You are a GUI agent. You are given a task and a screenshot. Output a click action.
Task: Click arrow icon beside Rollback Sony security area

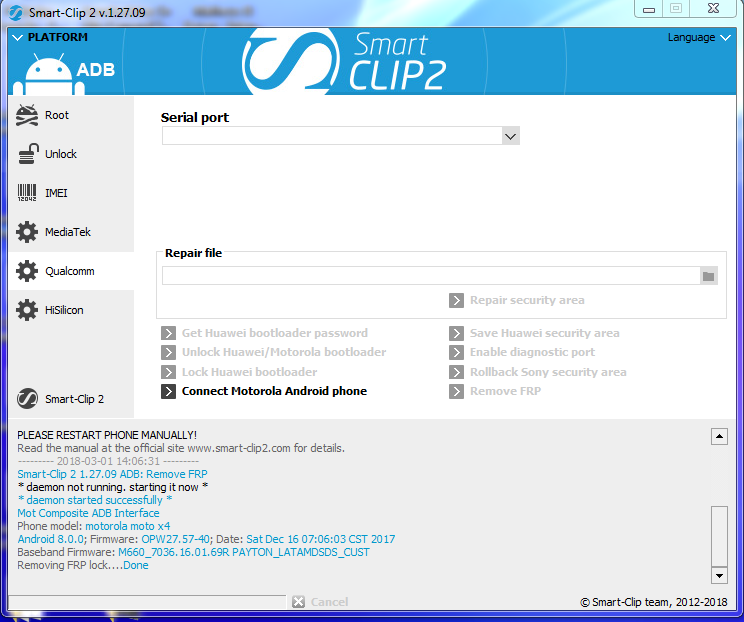pyautogui.click(x=456, y=372)
